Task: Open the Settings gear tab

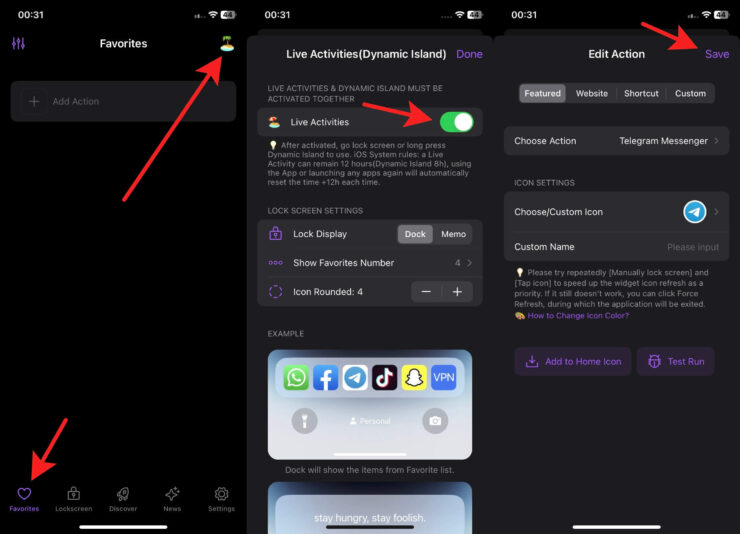Action: (221, 498)
